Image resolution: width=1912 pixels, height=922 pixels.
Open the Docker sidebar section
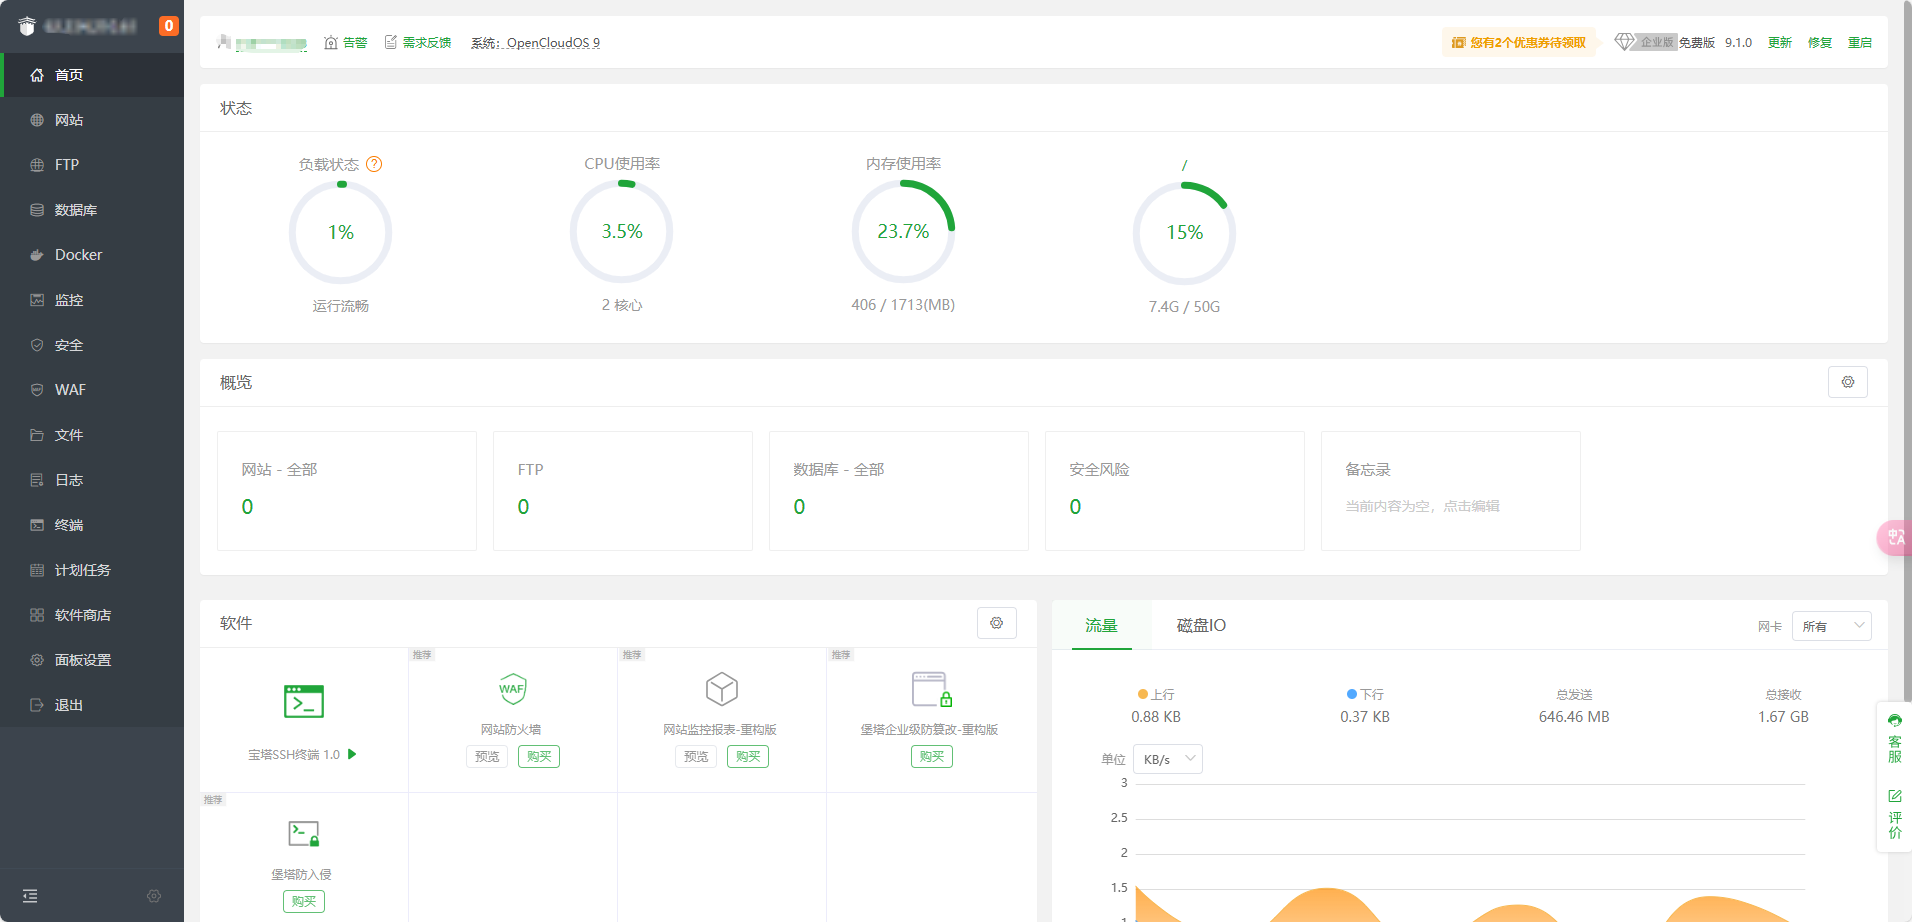pyautogui.click(x=92, y=255)
